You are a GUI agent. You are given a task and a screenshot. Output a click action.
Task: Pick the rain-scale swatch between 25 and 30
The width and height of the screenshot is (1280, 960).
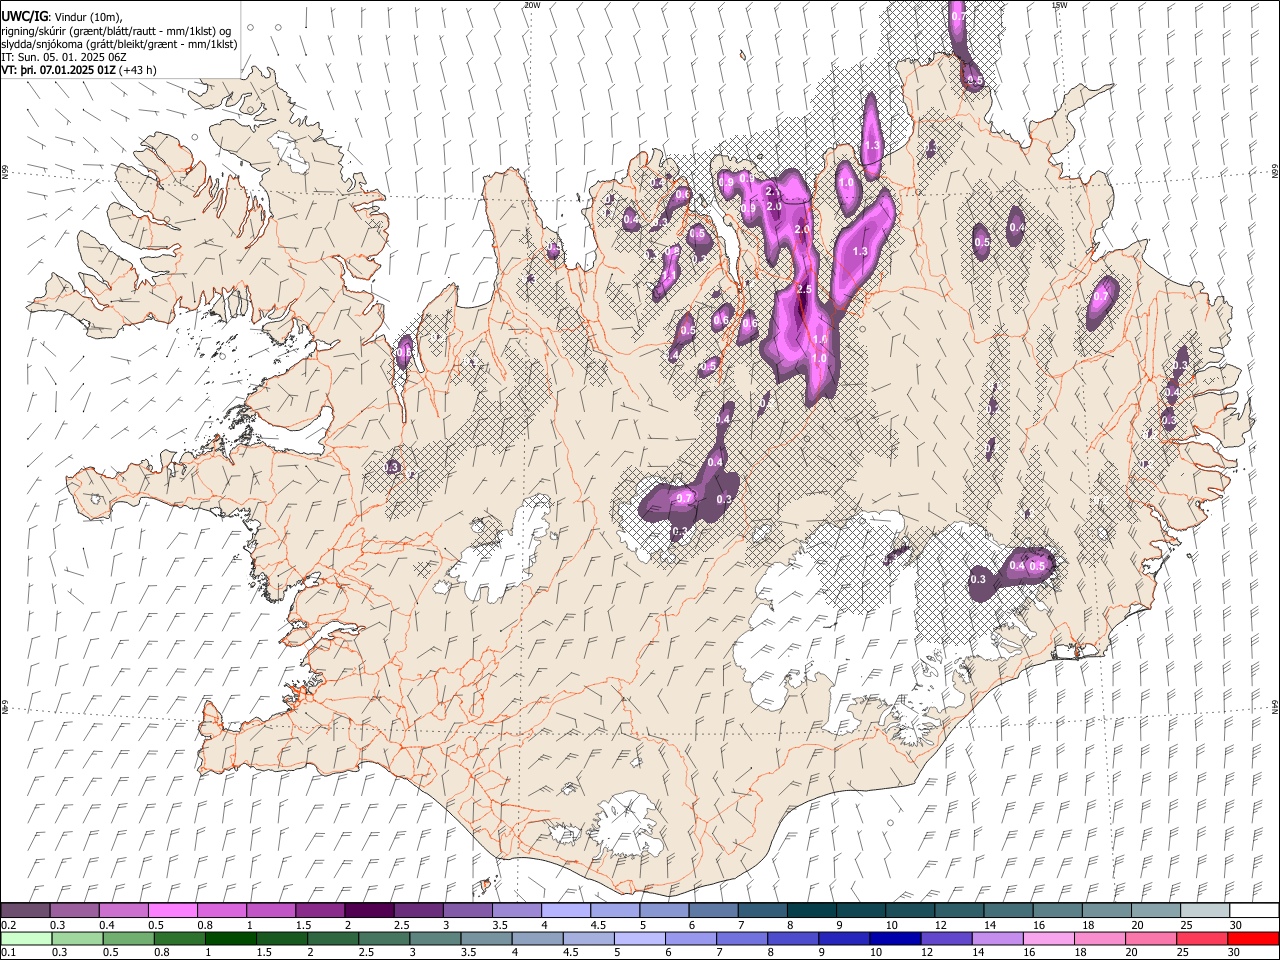(1201, 938)
